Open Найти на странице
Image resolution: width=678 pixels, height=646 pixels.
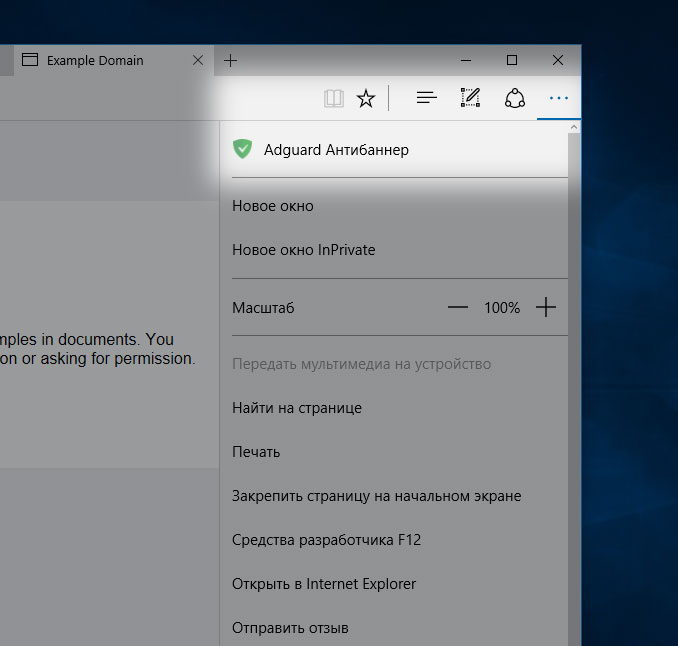tap(393, 408)
